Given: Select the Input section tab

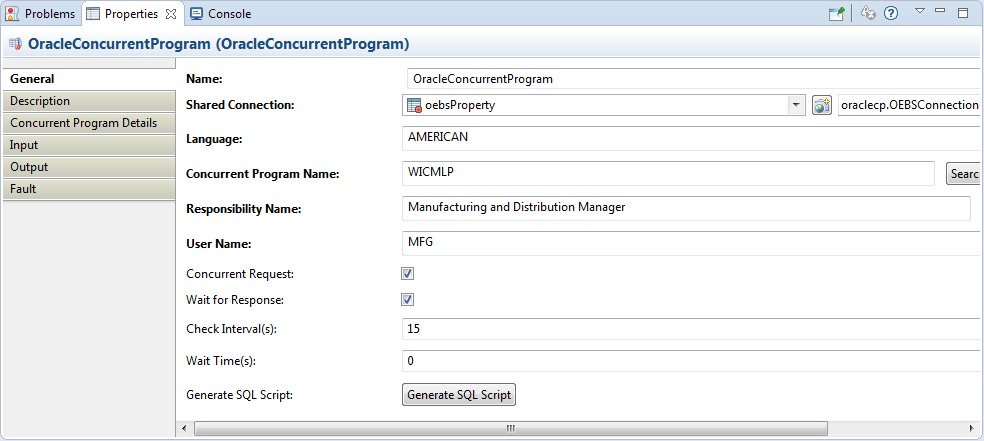Looking at the screenshot, I should [x=24, y=145].
